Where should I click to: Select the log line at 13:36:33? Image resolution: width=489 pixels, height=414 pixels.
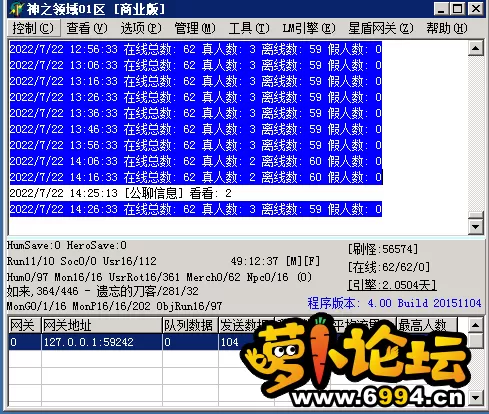(x=196, y=113)
